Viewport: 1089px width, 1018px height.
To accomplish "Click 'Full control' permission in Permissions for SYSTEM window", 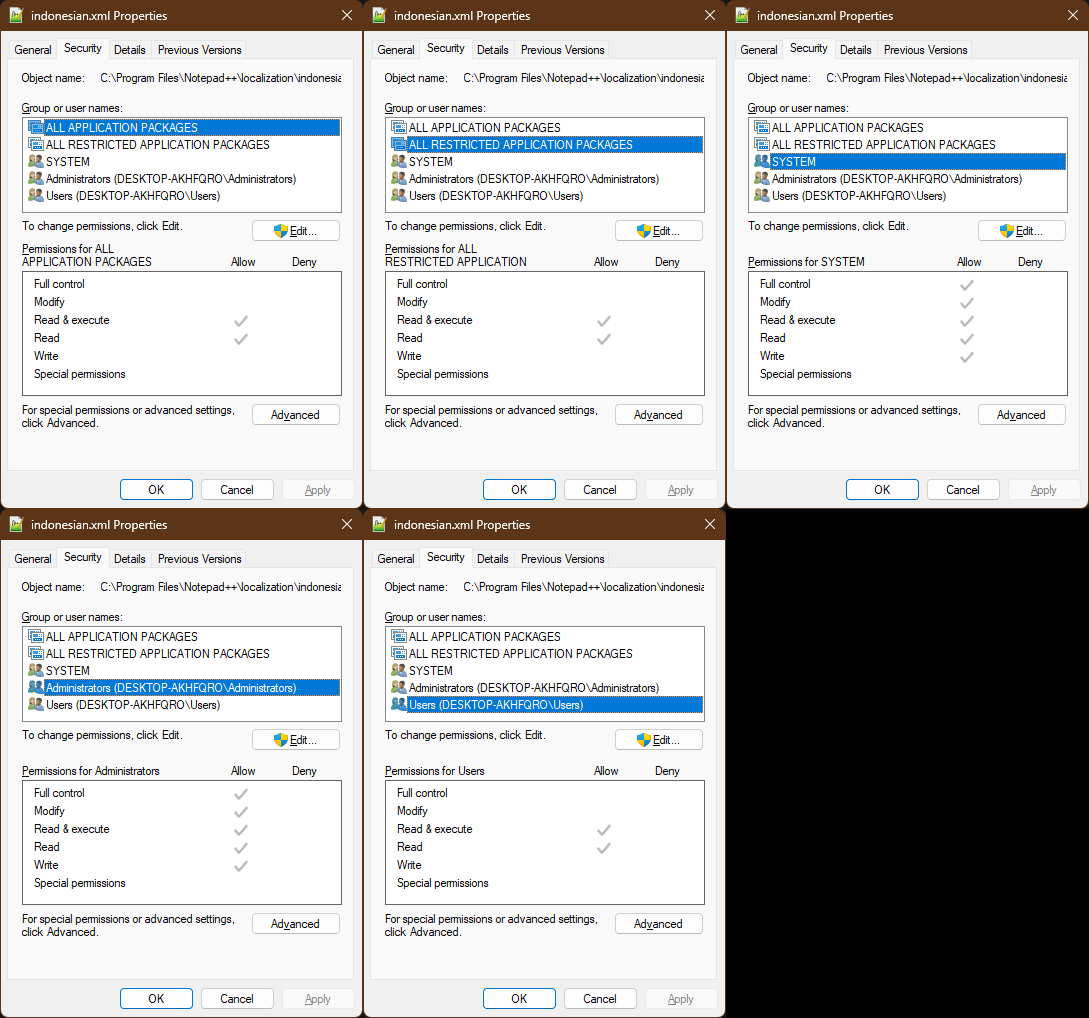I will (785, 284).
